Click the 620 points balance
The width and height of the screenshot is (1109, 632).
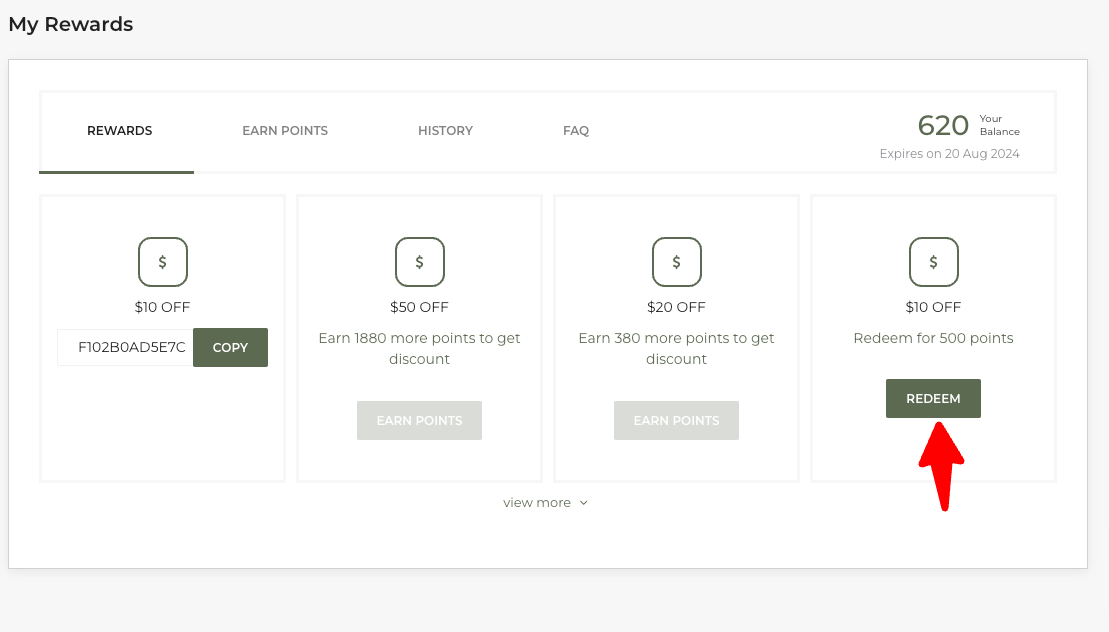tap(943, 125)
